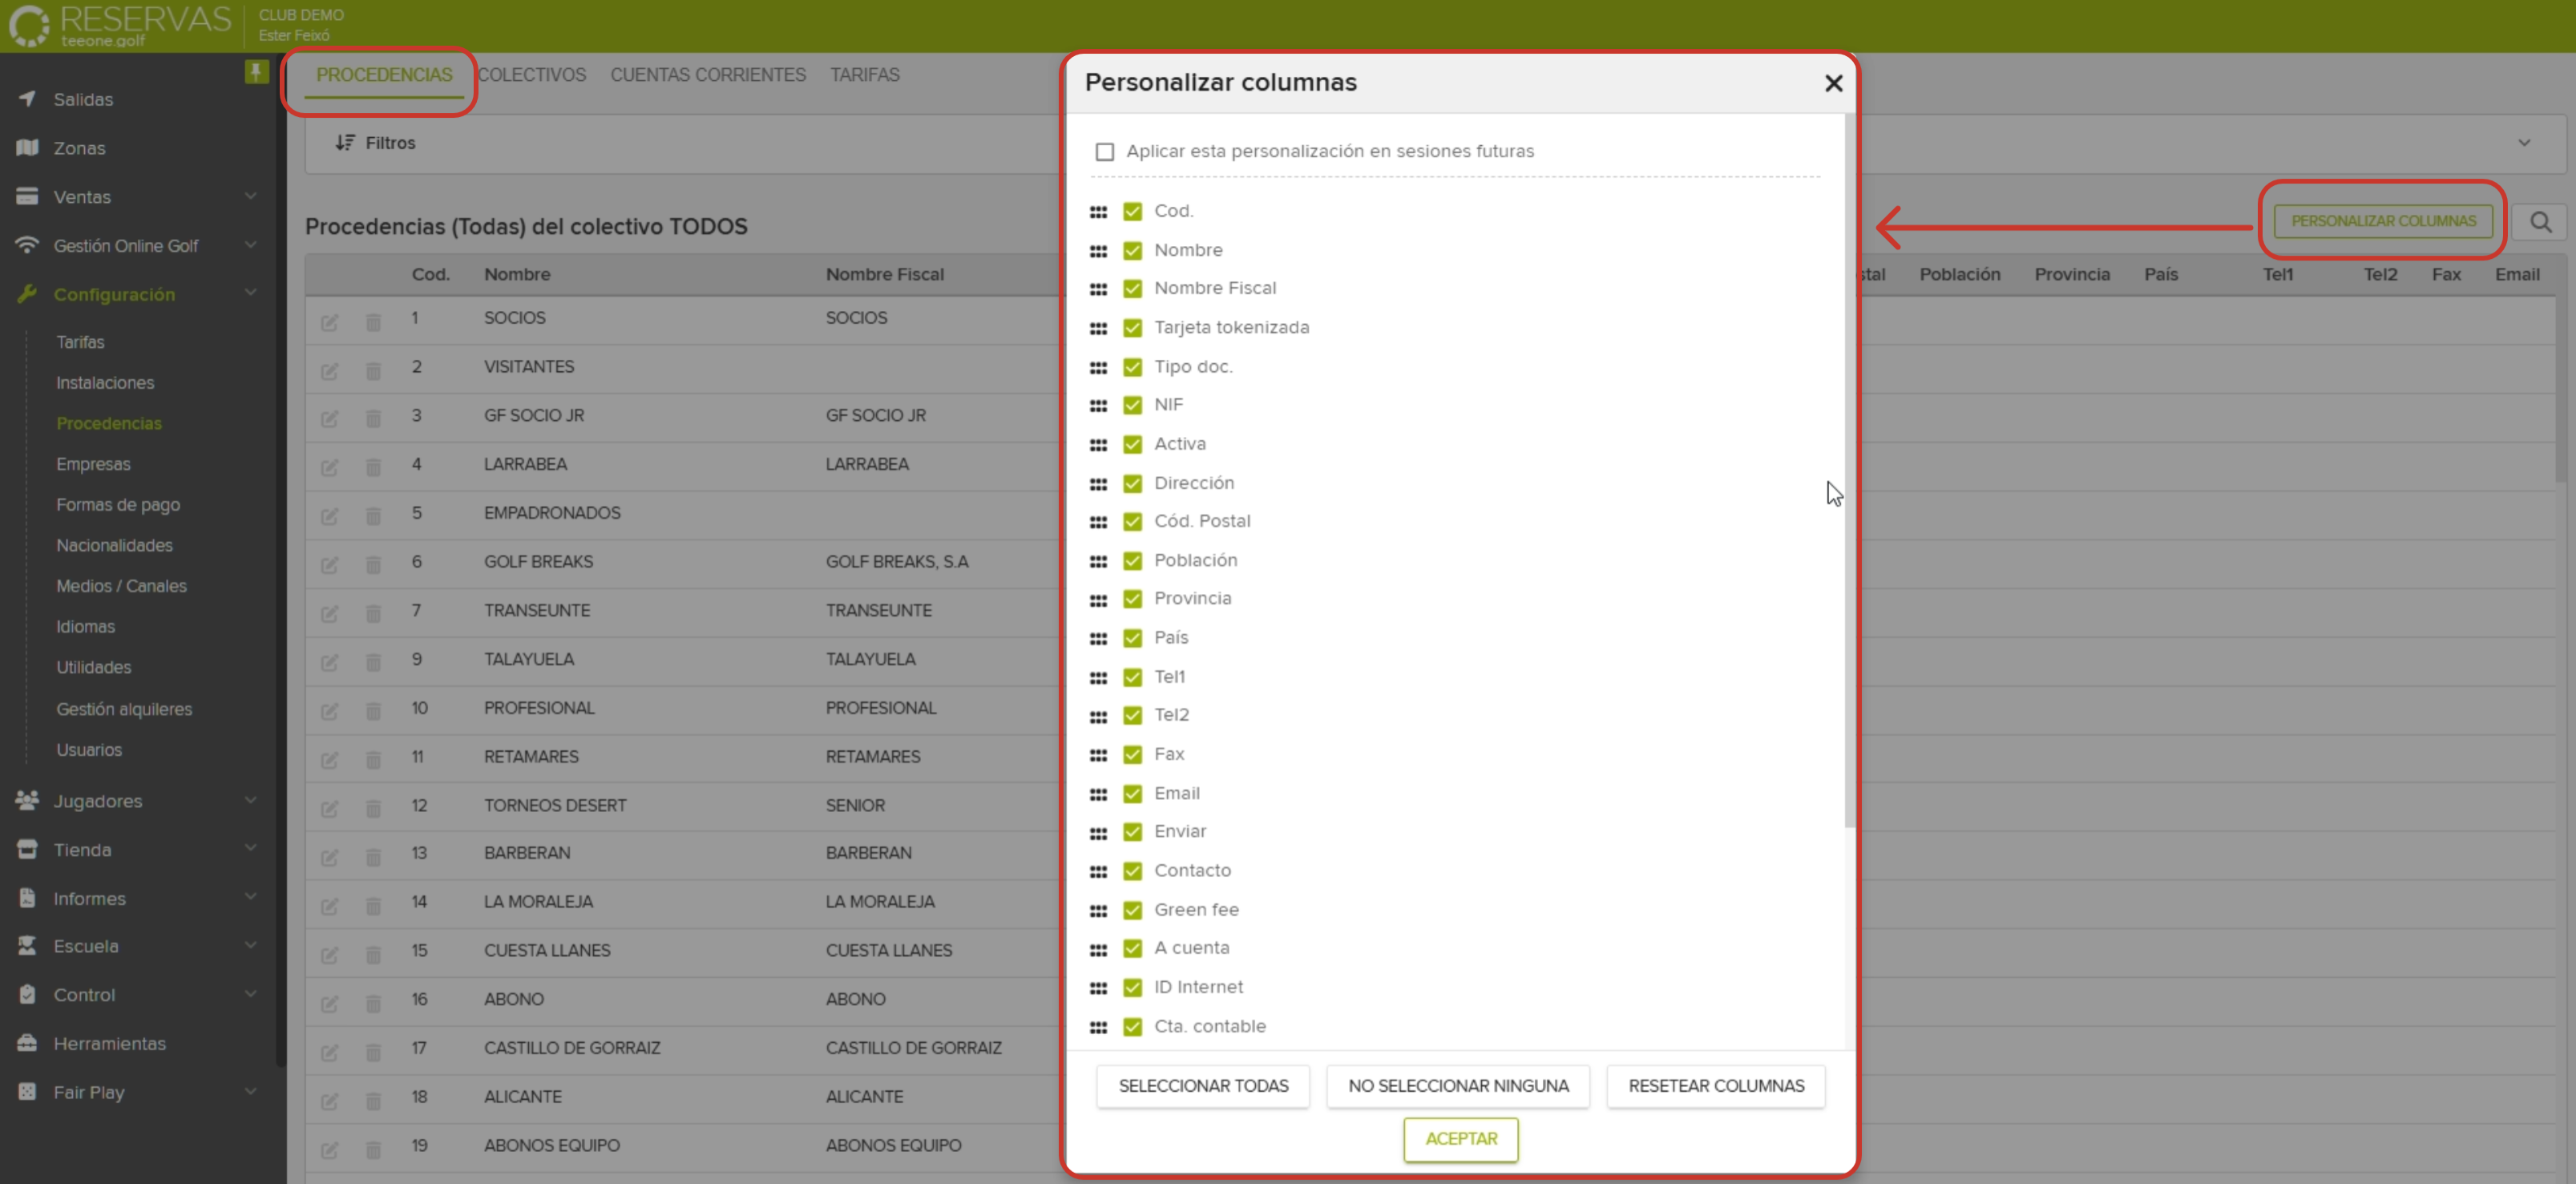Toggle the Dirección column checkbox

(x=1132, y=483)
